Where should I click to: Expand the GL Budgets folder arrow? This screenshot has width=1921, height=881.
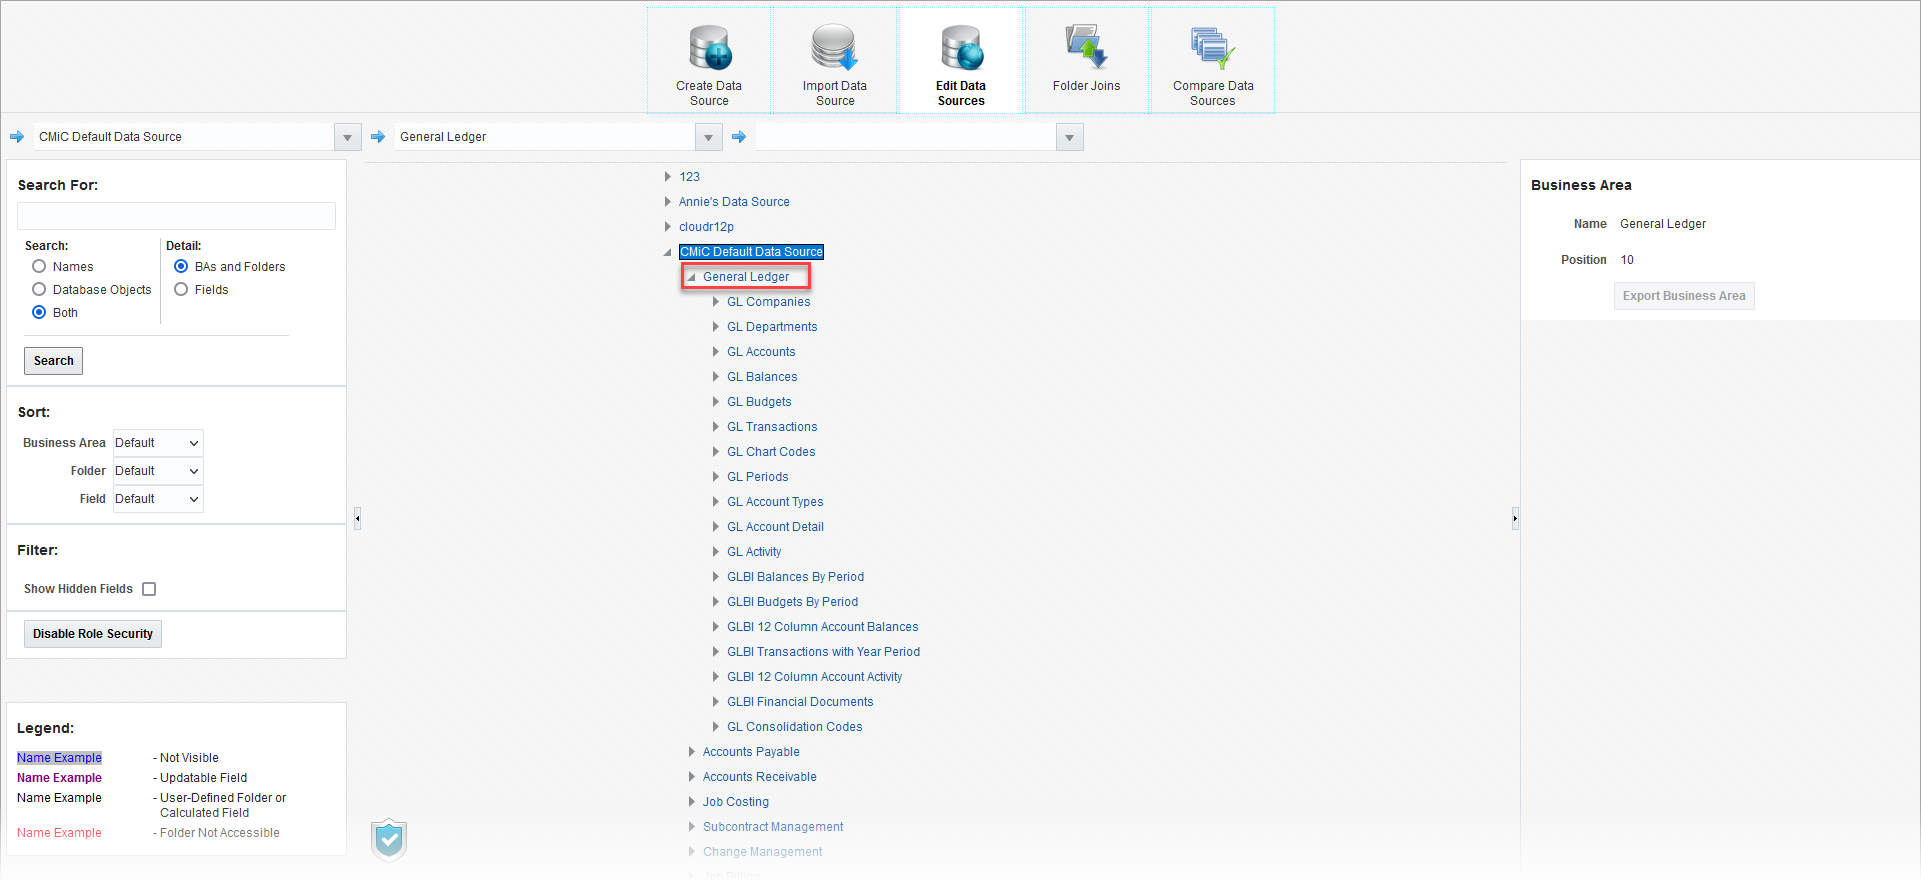(716, 401)
